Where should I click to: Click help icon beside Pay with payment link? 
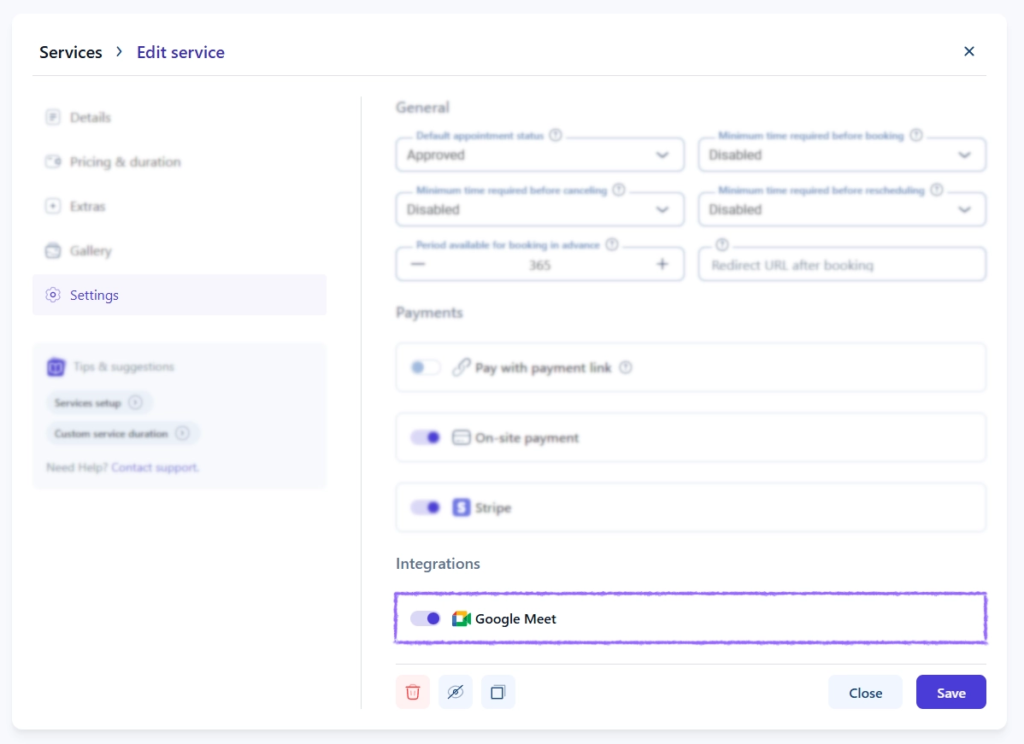626,368
